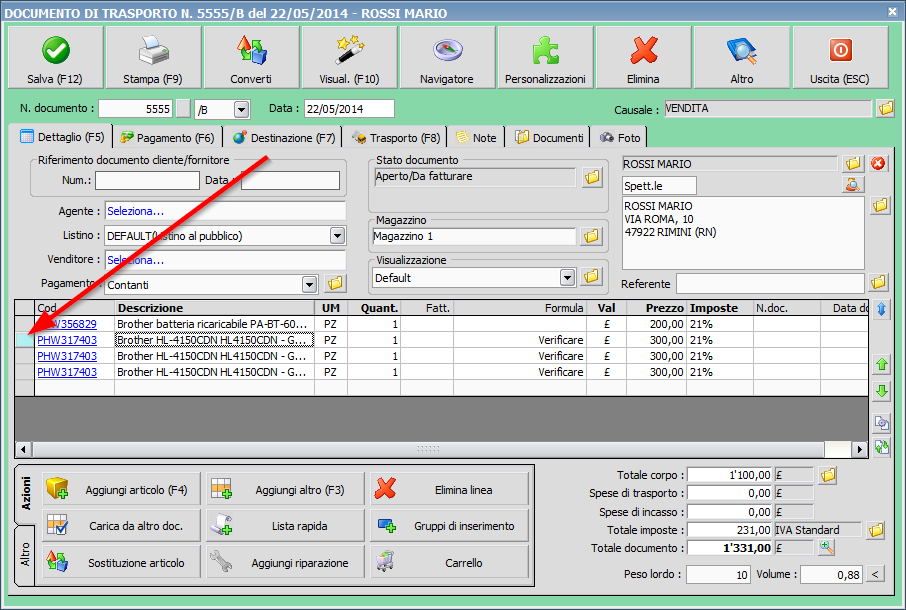The width and height of the screenshot is (906, 610).
Task: Switch to Pagamento (F6) tab
Action: click(167, 137)
